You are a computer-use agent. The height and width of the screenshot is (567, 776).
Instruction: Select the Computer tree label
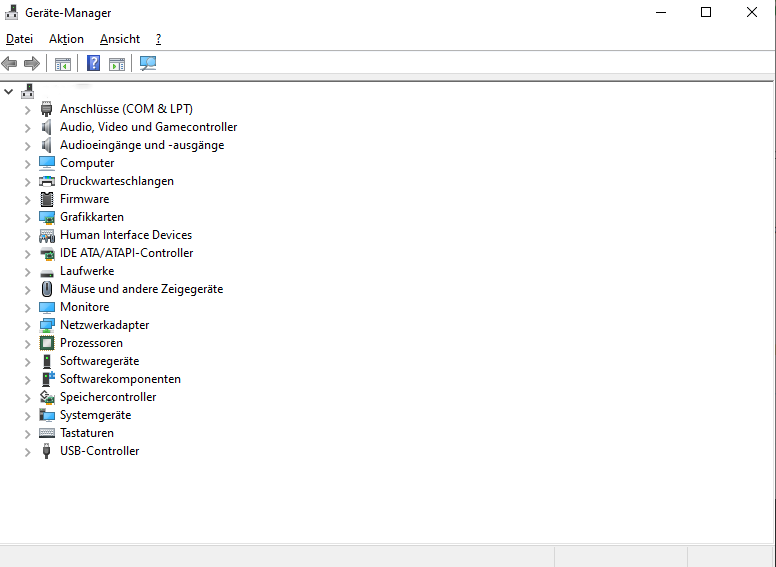tap(87, 163)
